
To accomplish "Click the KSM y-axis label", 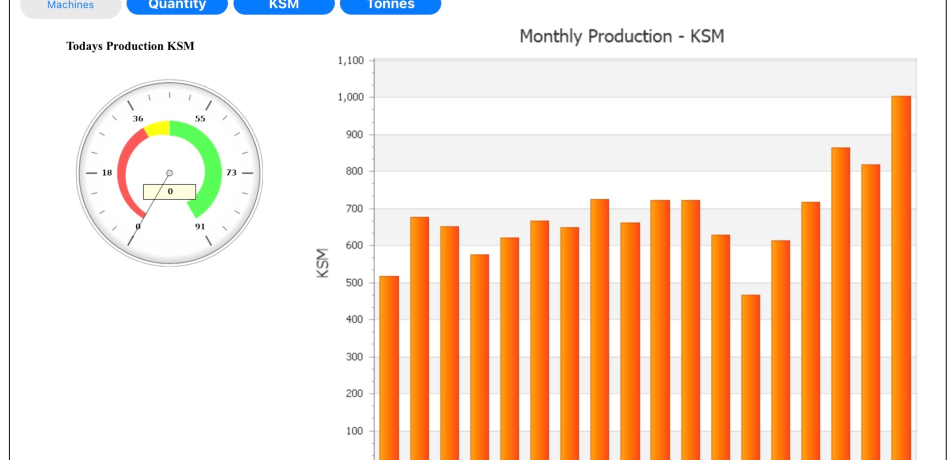I will click(322, 262).
